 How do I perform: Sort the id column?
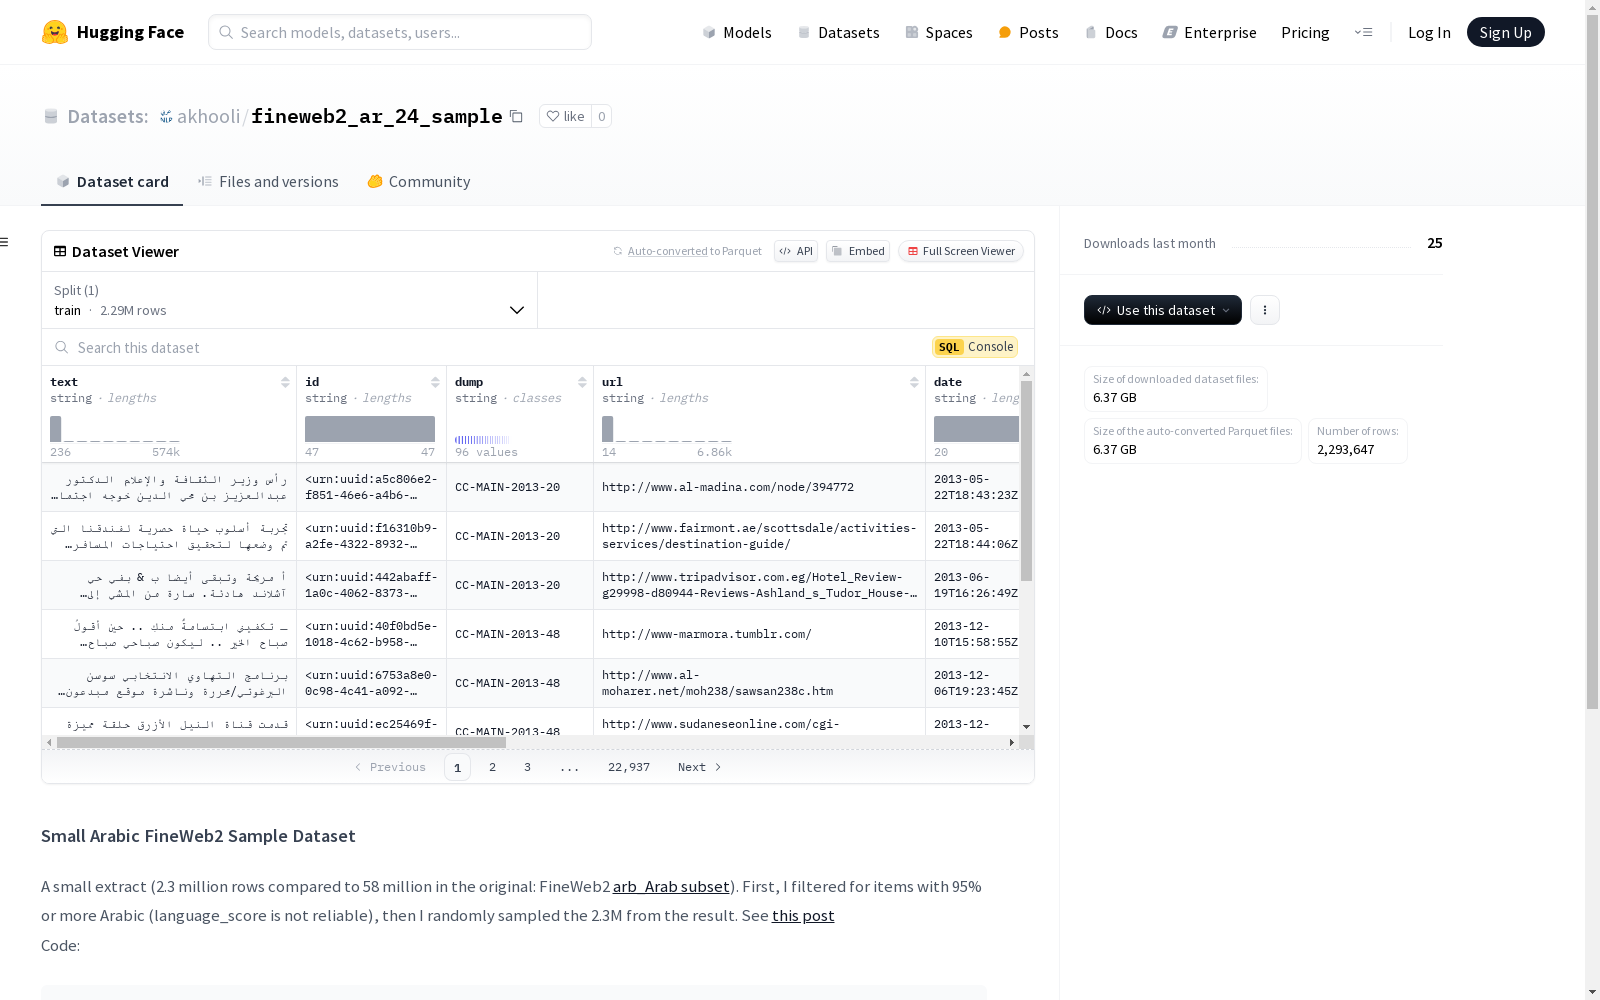[435, 382]
